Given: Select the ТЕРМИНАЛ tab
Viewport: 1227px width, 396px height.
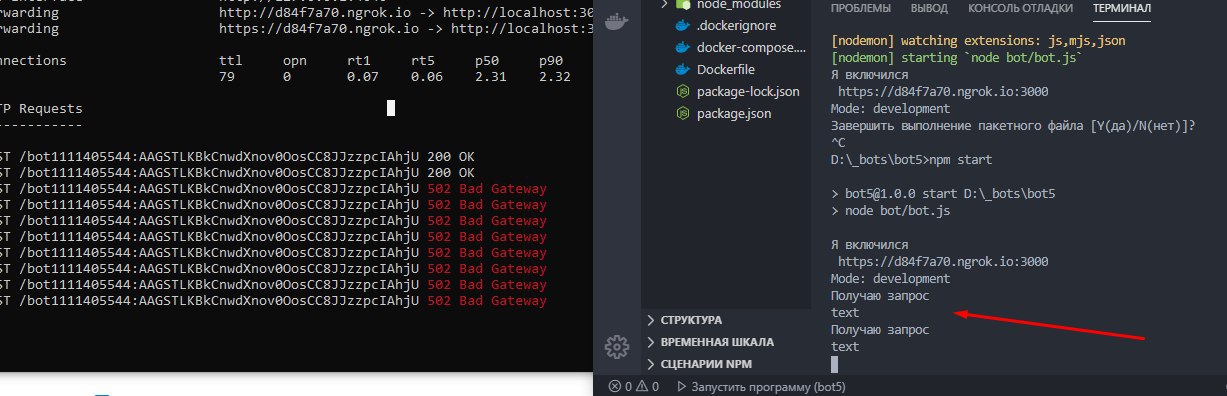Looking at the screenshot, I should click(x=1122, y=8).
